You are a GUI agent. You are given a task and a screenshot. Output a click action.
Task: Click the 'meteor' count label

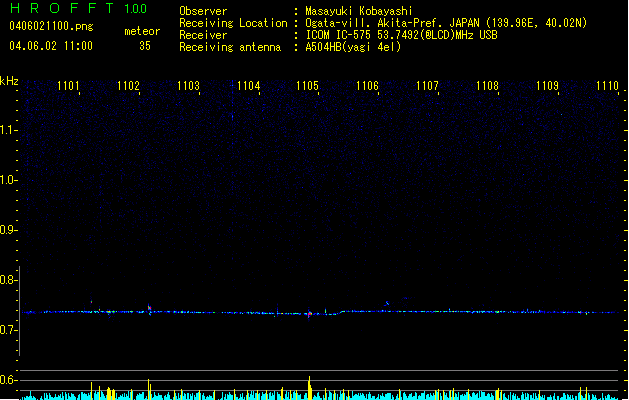(142, 31)
